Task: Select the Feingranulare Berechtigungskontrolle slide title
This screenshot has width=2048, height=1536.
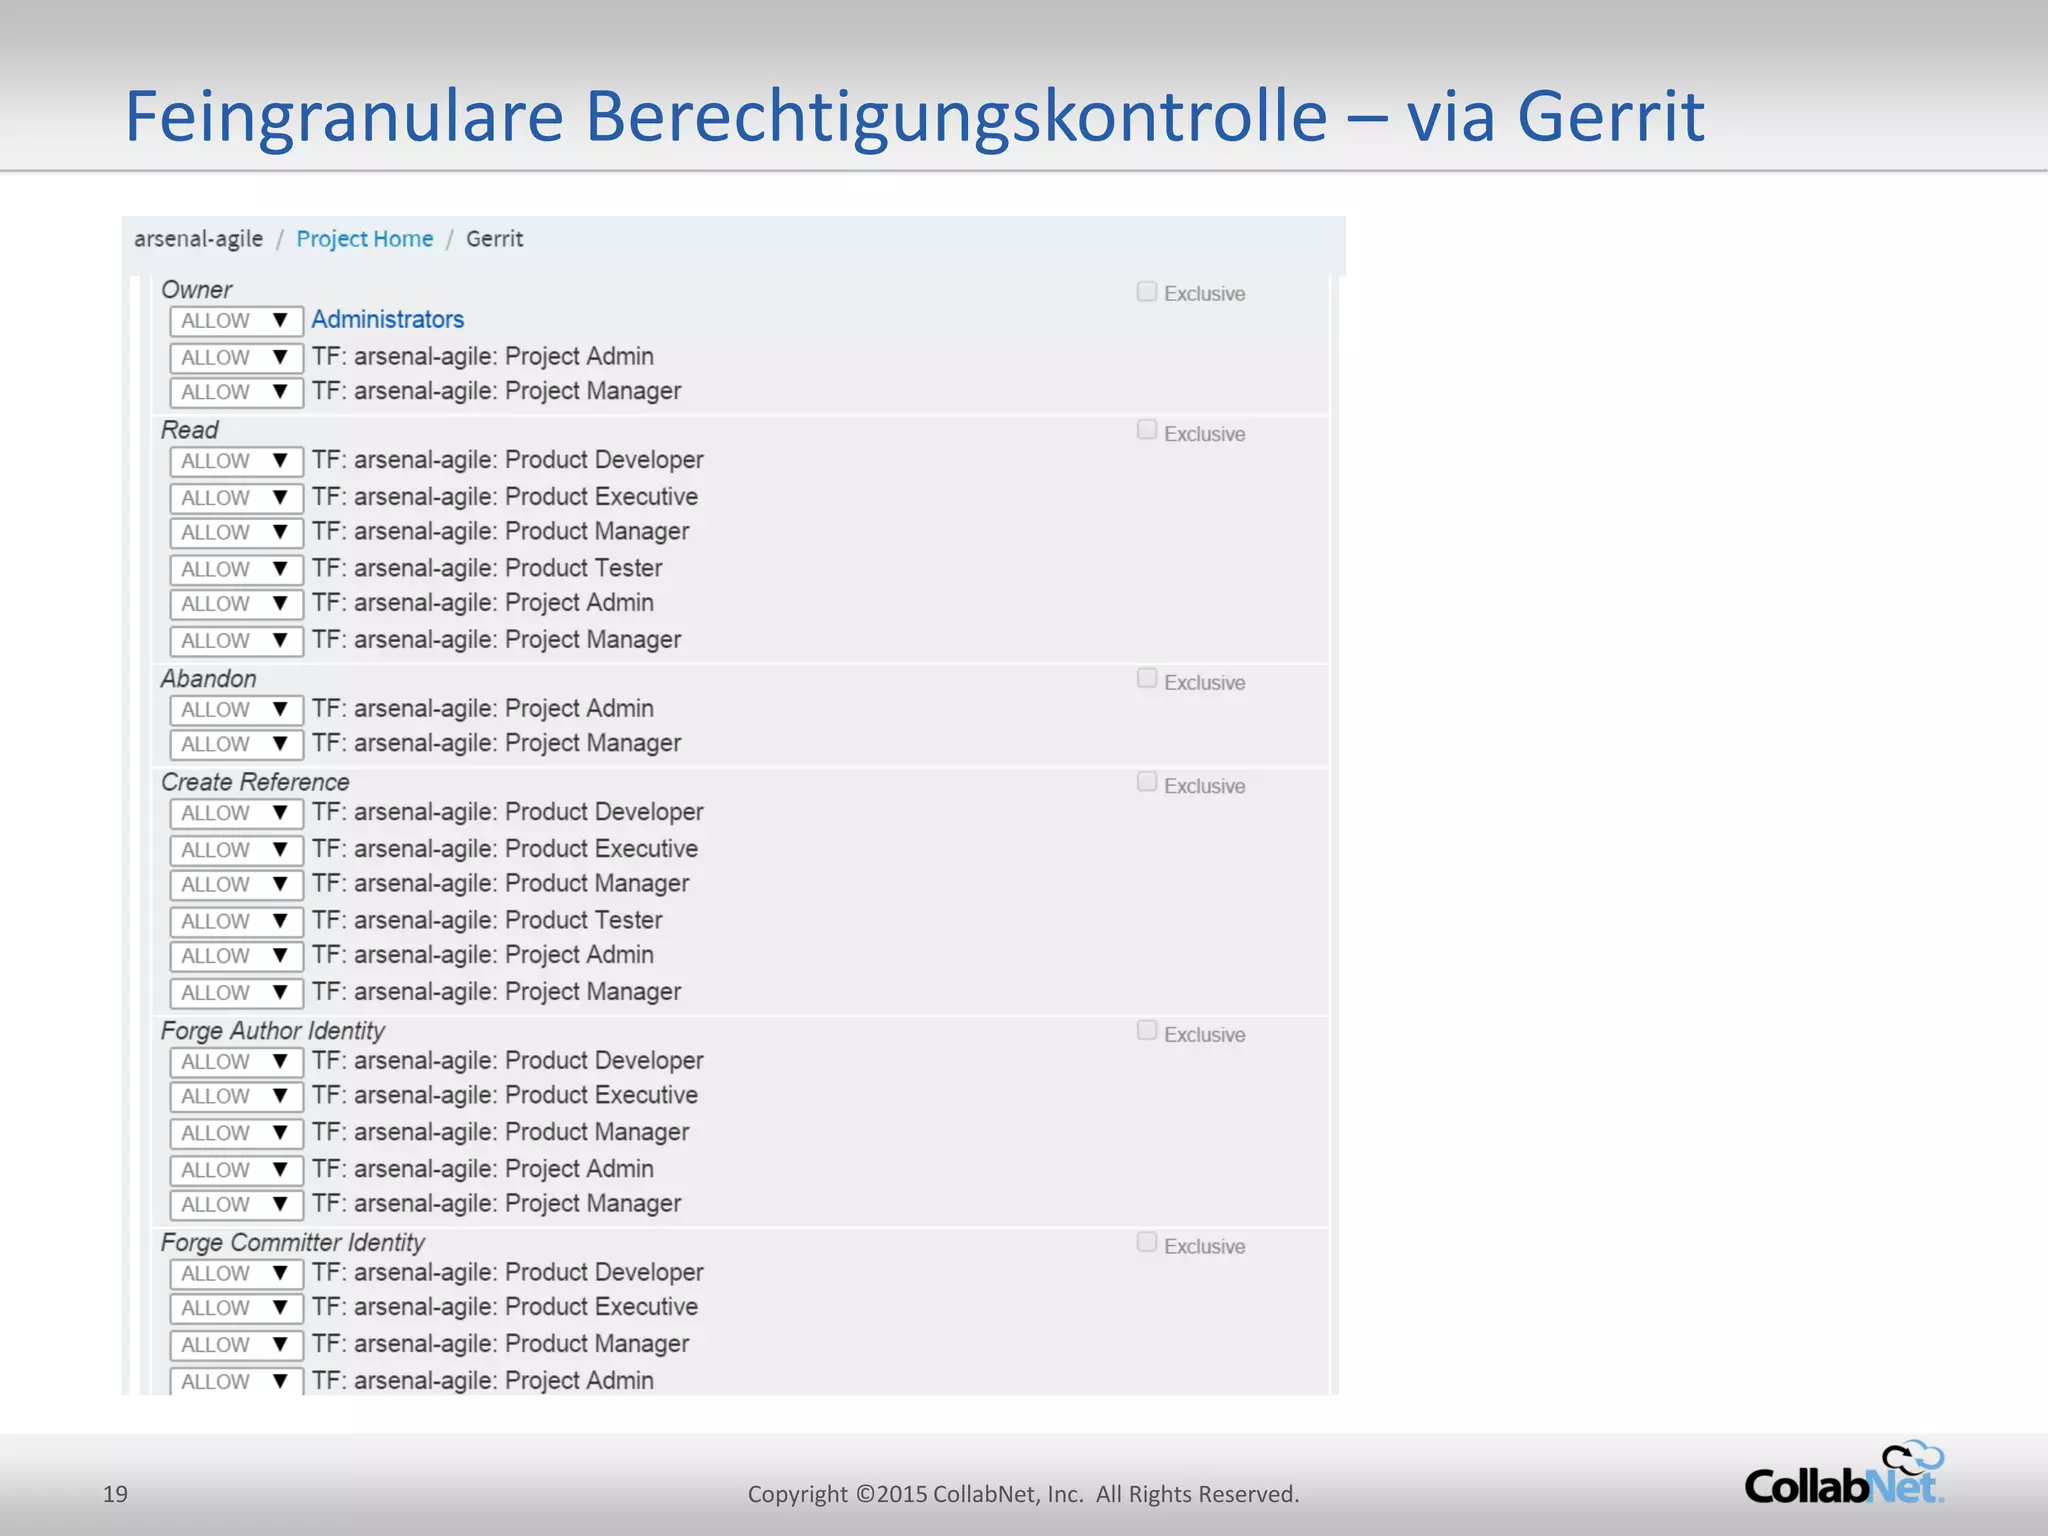Action: (x=914, y=116)
